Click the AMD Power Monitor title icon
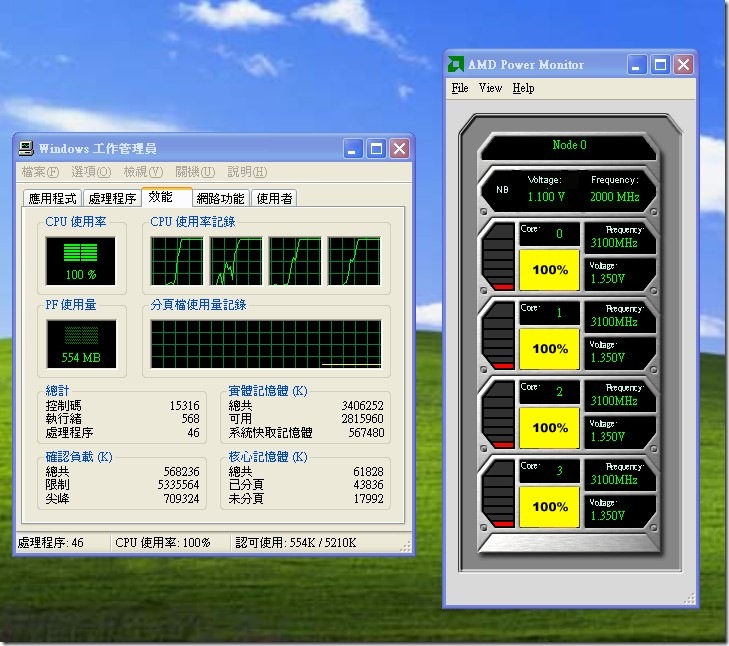Image resolution: width=729 pixels, height=646 pixels. [x=456, y=64]
